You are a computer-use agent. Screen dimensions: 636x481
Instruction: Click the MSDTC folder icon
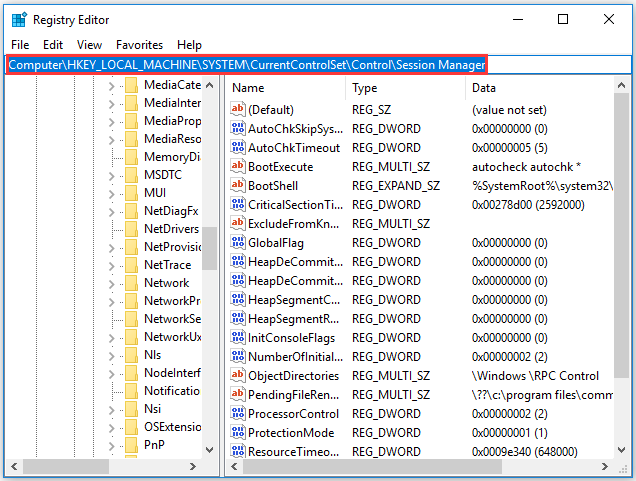click(x=131, y=175)
